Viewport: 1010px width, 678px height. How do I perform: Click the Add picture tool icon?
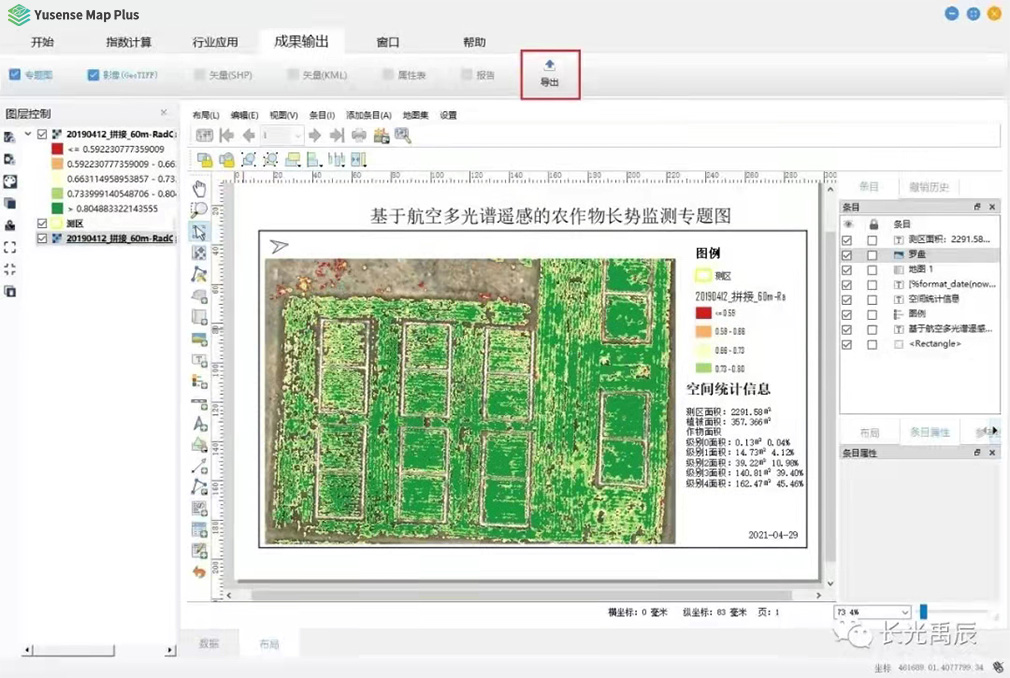[x=199, y=339]
